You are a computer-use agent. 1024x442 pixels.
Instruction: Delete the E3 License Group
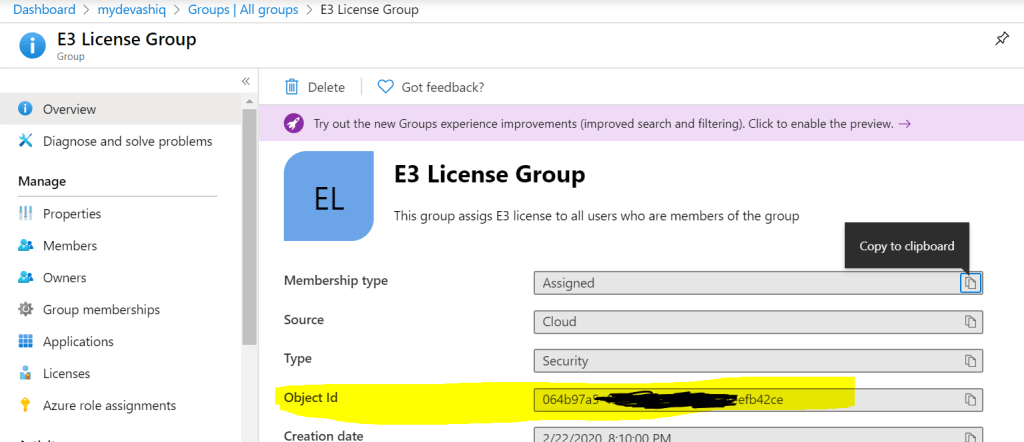pos(315,87)
